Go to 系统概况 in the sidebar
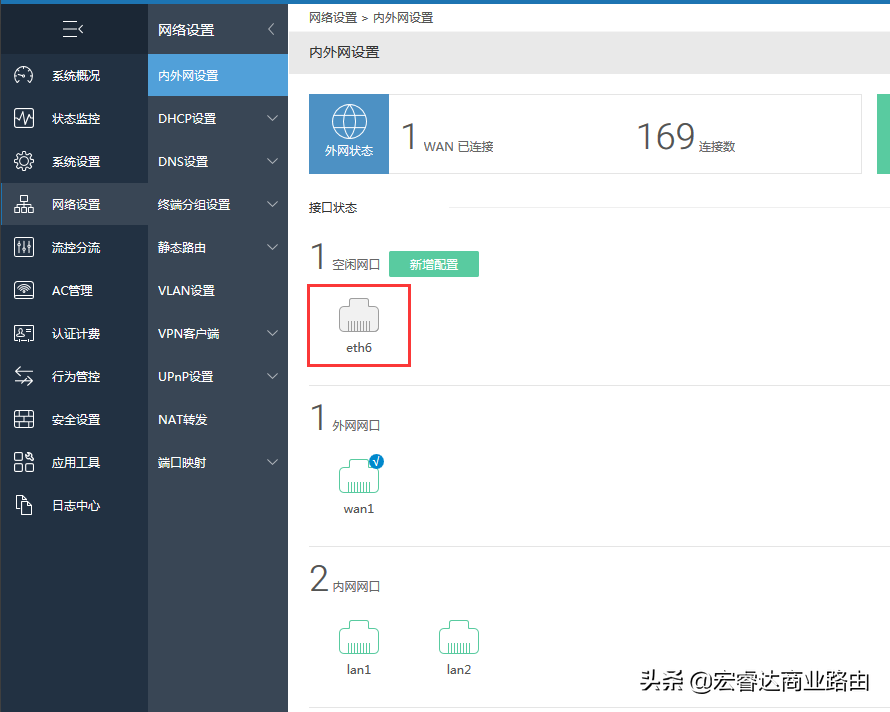Viewport: 890px width, 712px height. [74, 75]
